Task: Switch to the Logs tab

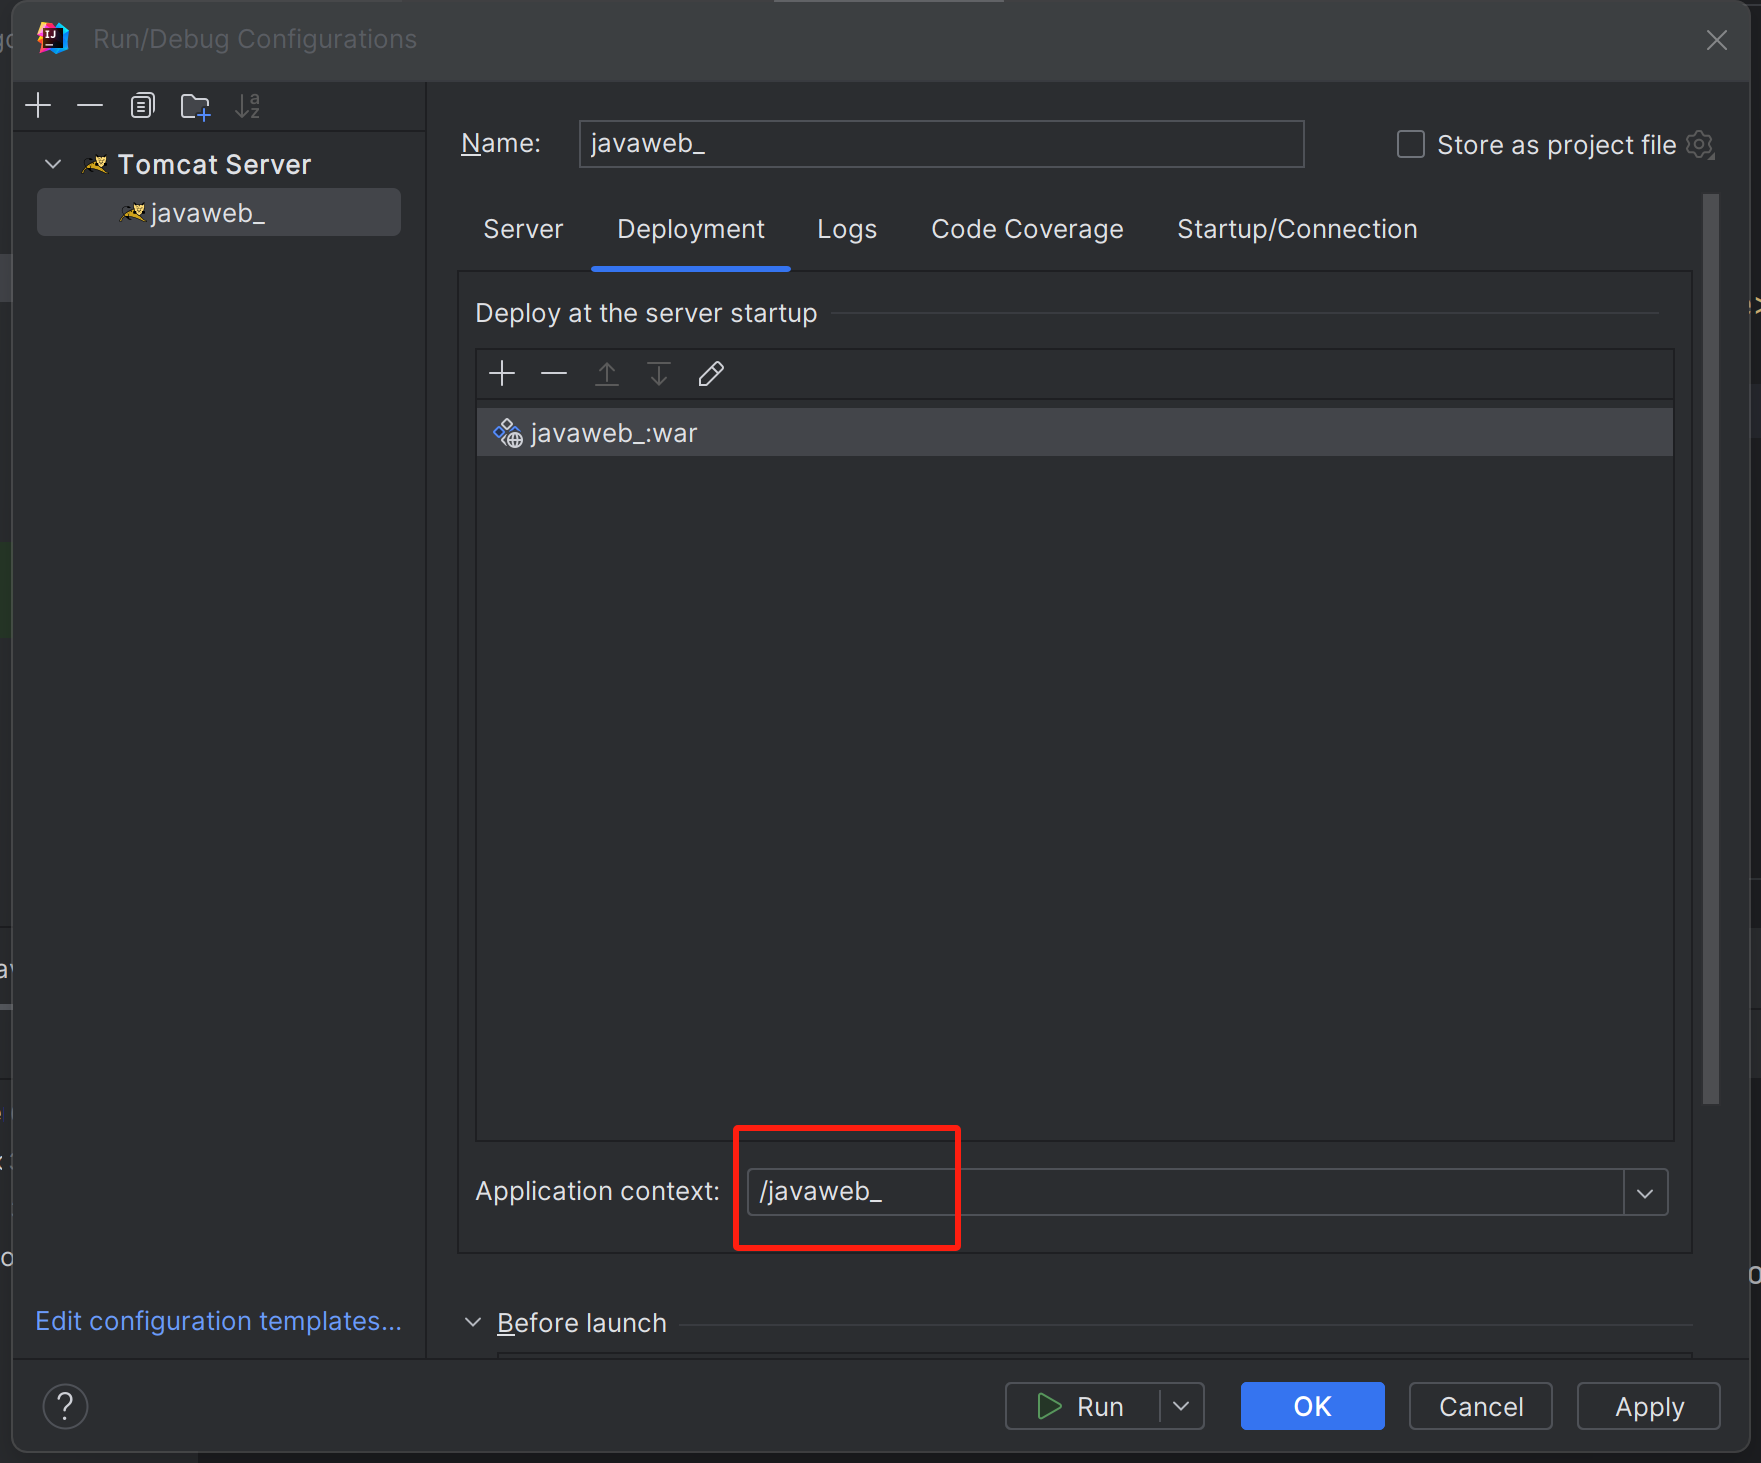Action: click(x=847, y=229)
